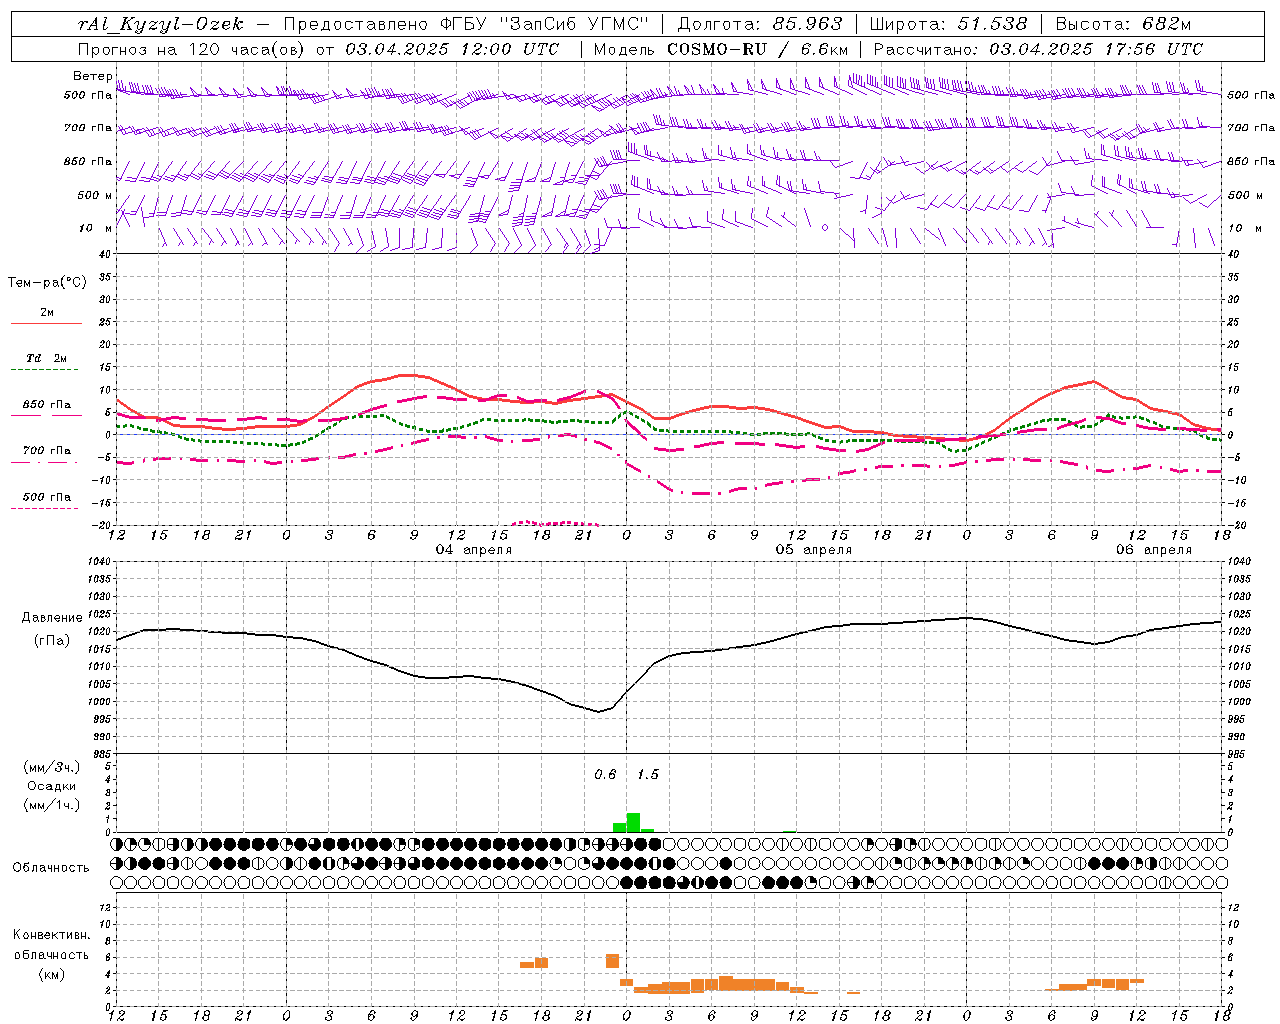Click the left 500 м wind level label

pos(95,195)
